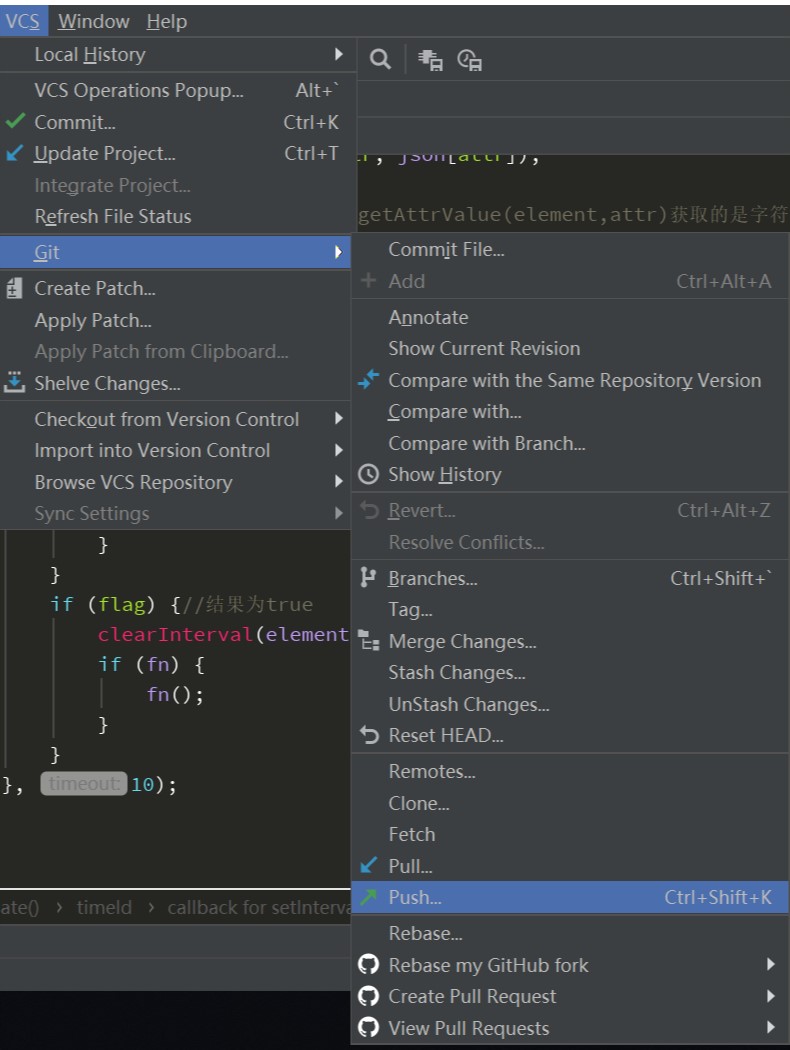Viewport: 790px width, 1050px height.
Task: Choose Show Current Revision
Action: coord(570,348)
